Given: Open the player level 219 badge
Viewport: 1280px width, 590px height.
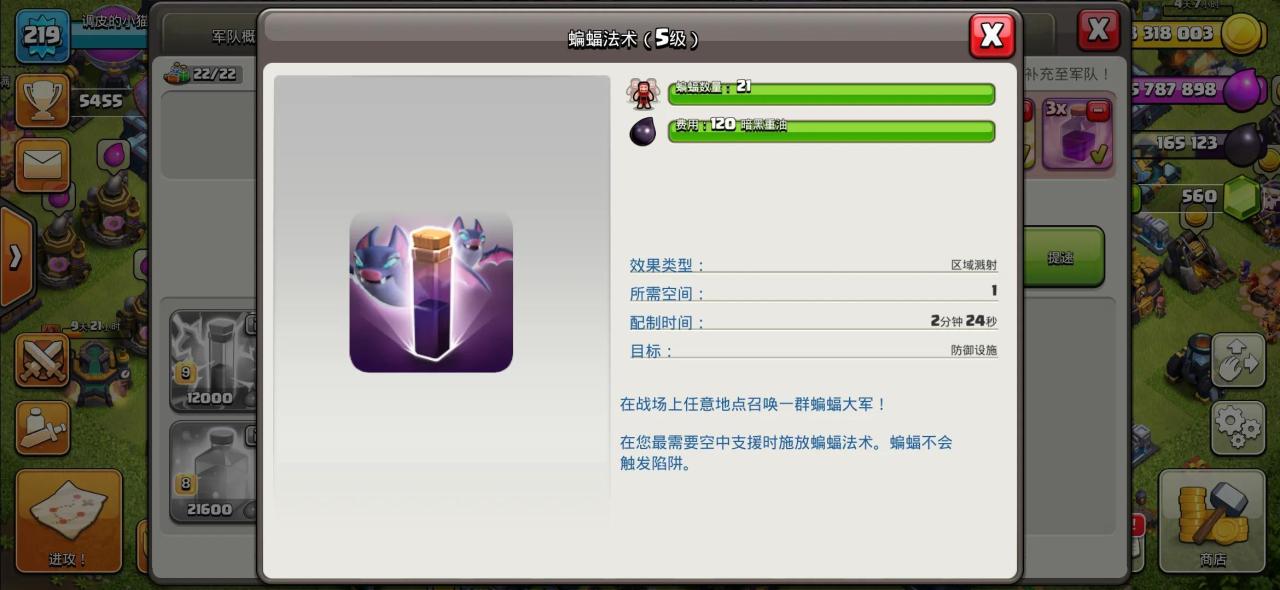Looking at the screenshot, I should [42, 37].
